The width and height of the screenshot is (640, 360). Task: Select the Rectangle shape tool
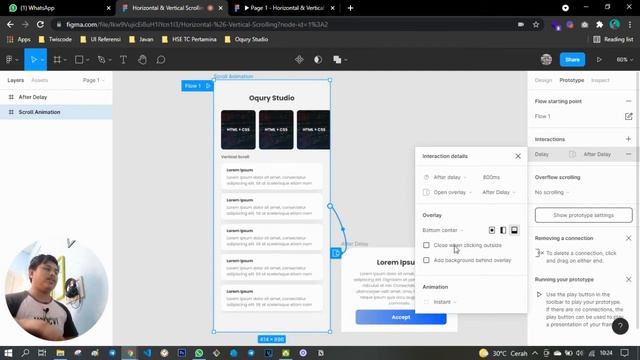coord(79,60)
